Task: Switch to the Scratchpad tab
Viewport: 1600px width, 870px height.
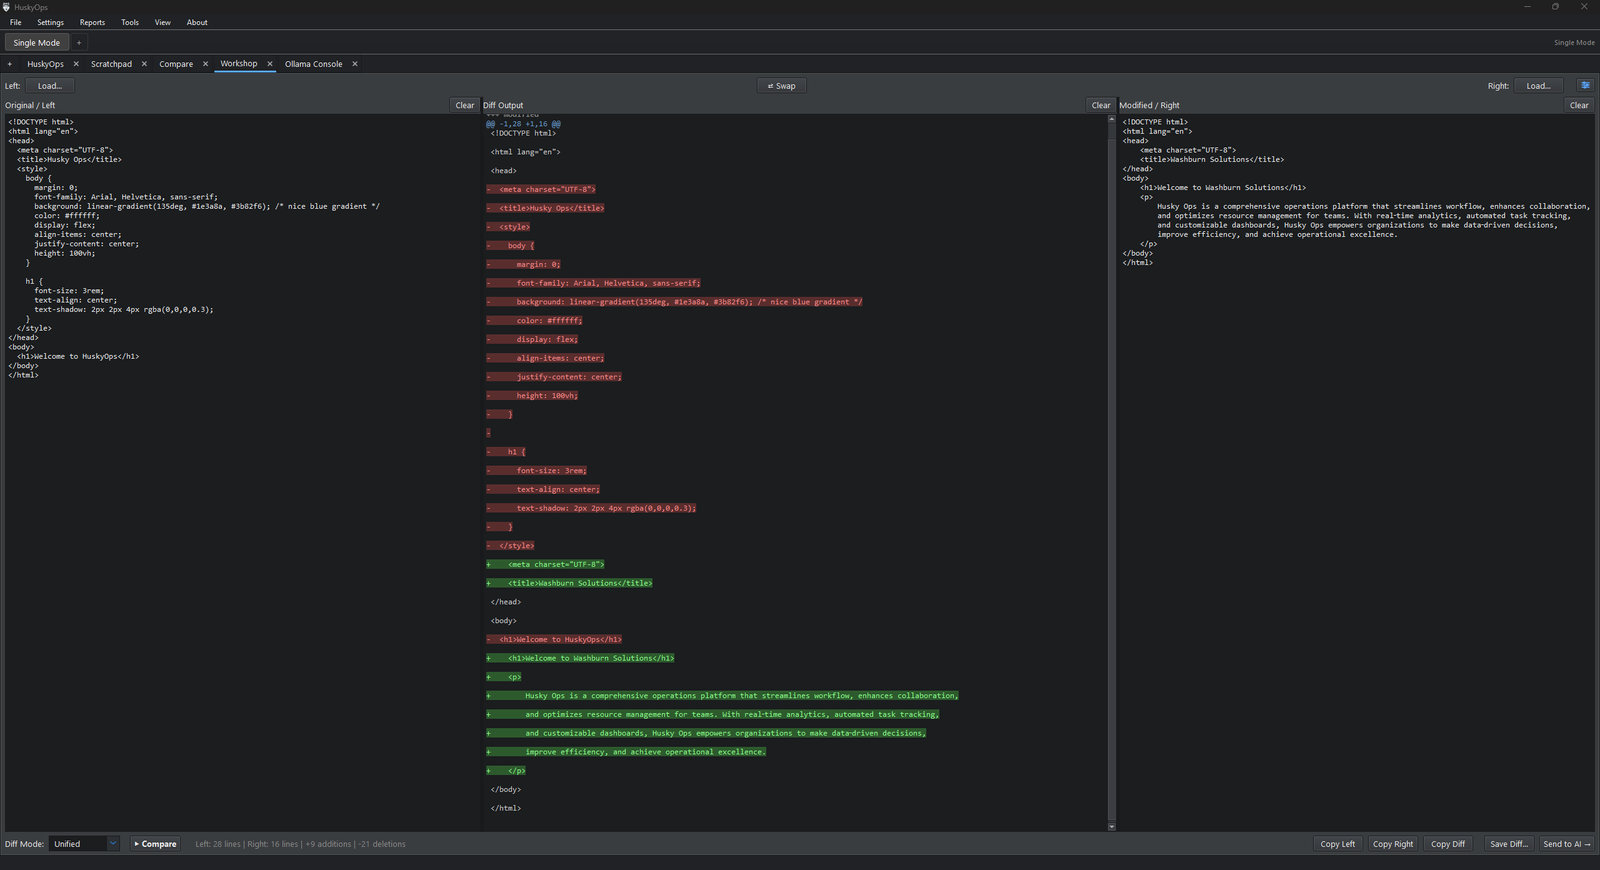Action: [x=111, y=64]
